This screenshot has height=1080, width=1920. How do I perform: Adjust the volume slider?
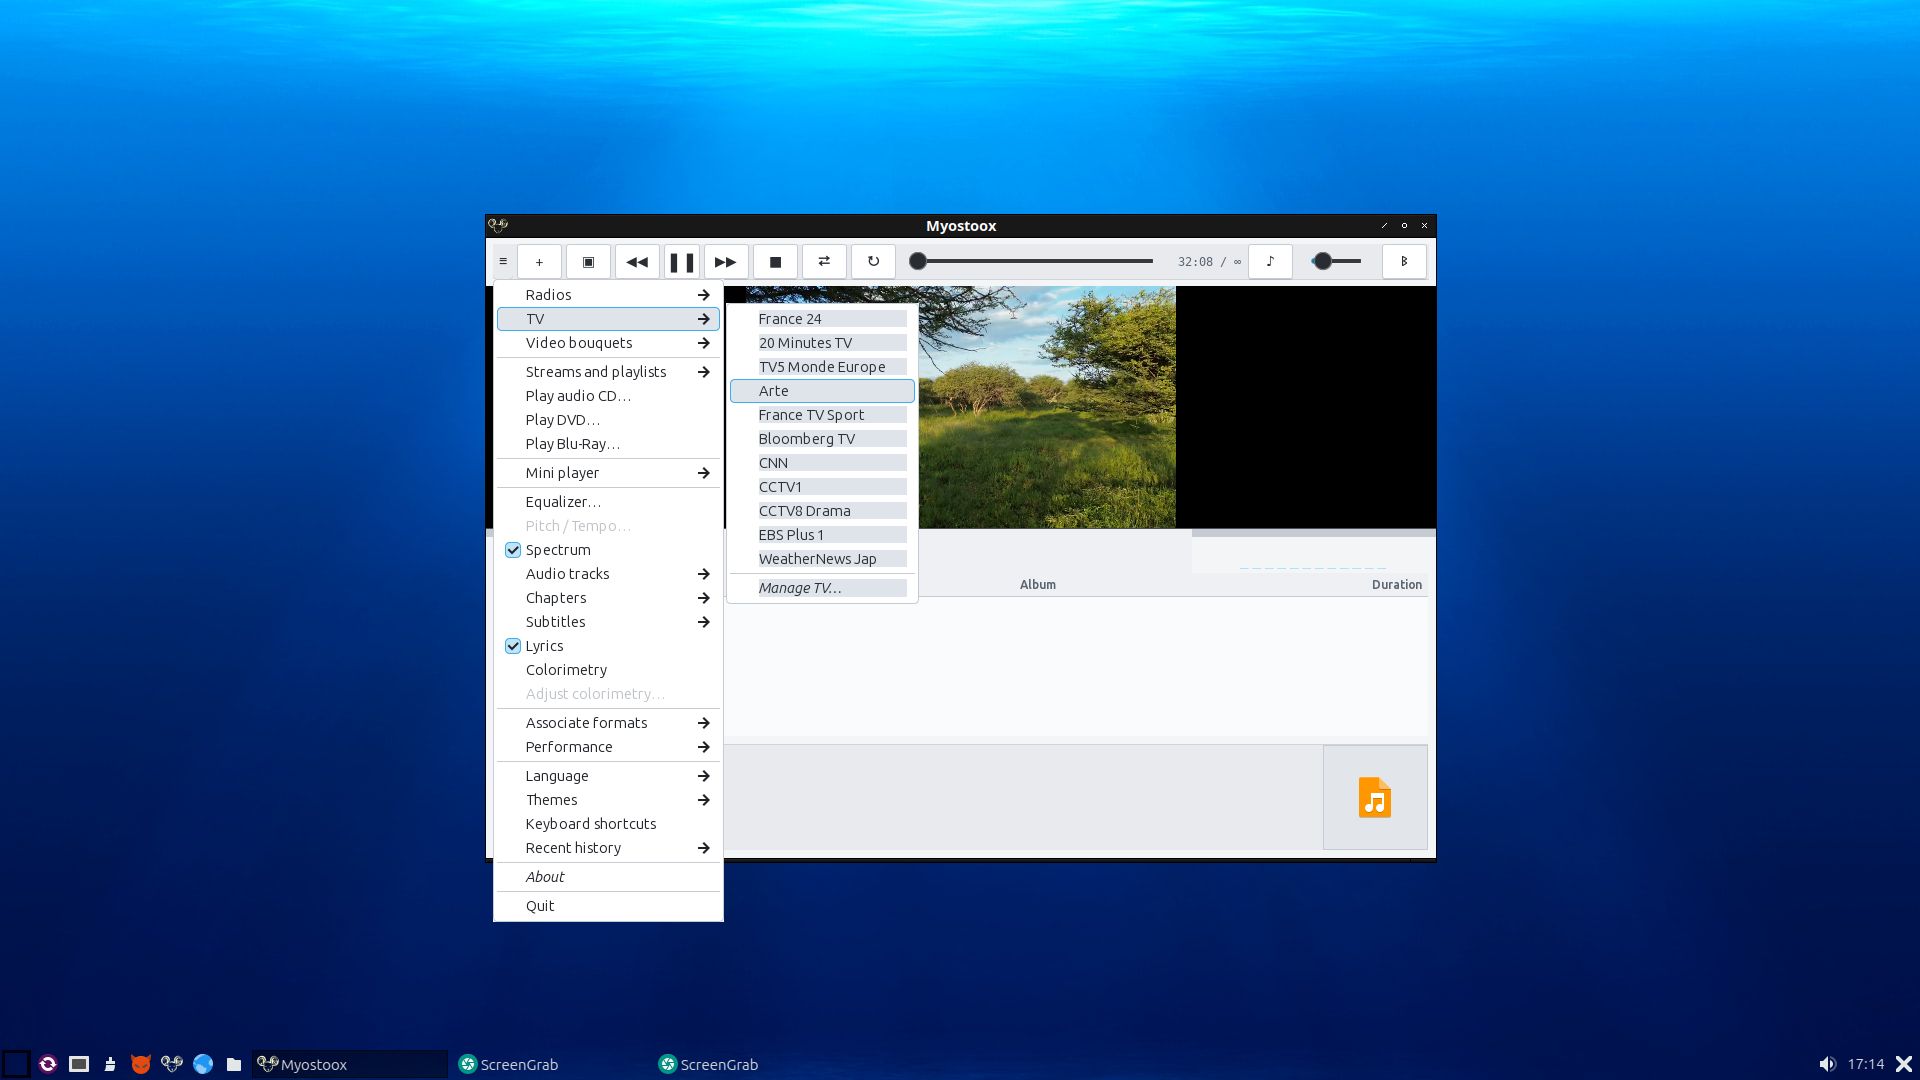(1337, 262)
